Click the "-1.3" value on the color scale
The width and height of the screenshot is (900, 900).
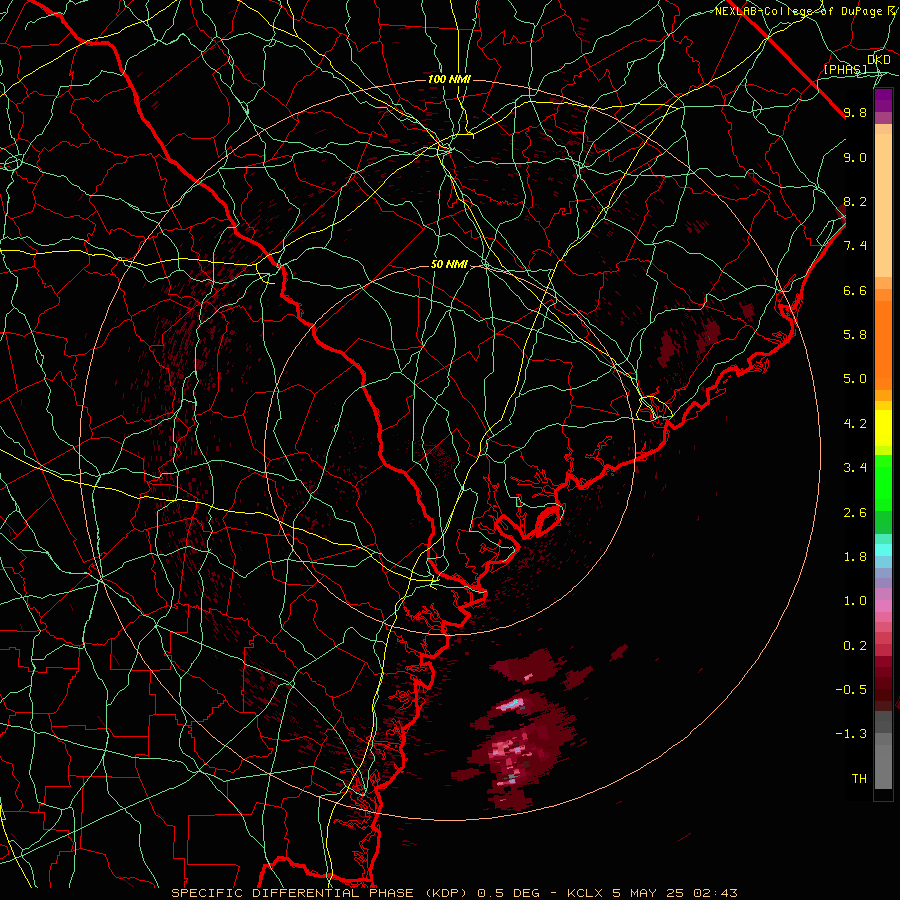[851, 734]
